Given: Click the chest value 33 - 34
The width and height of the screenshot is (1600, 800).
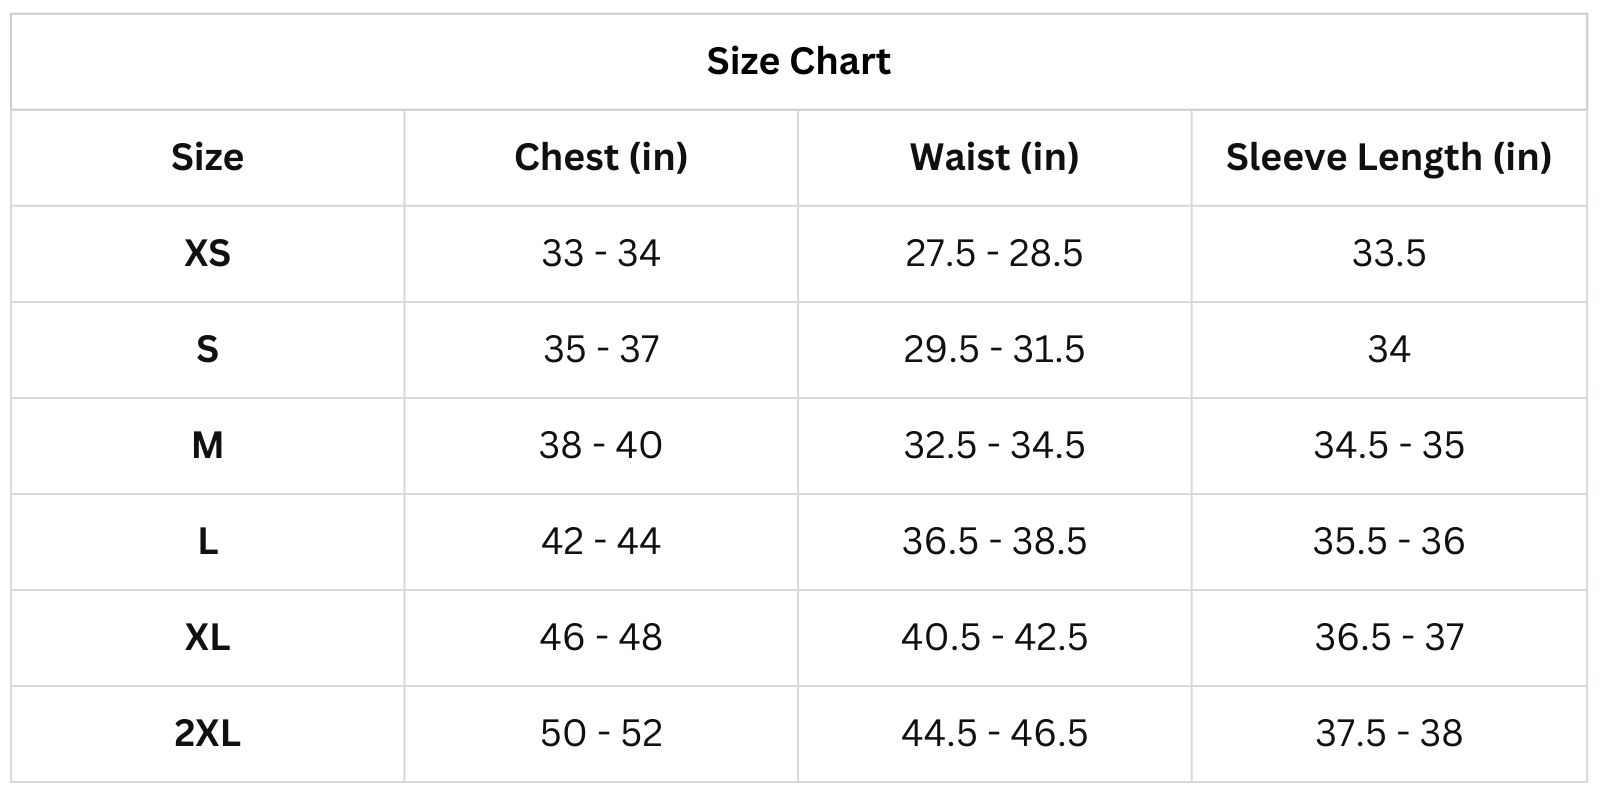Looking at the screenshot, I should coord(601,254).
